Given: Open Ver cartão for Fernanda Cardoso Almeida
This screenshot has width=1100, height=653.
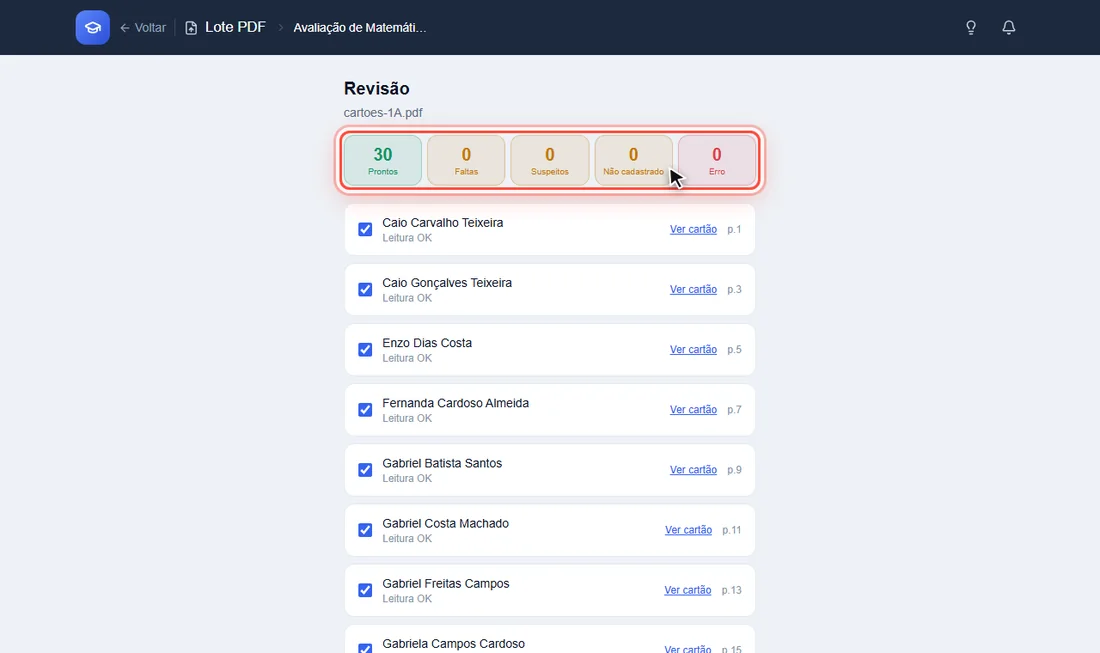Looking at the screenshot, I should tap(693, 410).
